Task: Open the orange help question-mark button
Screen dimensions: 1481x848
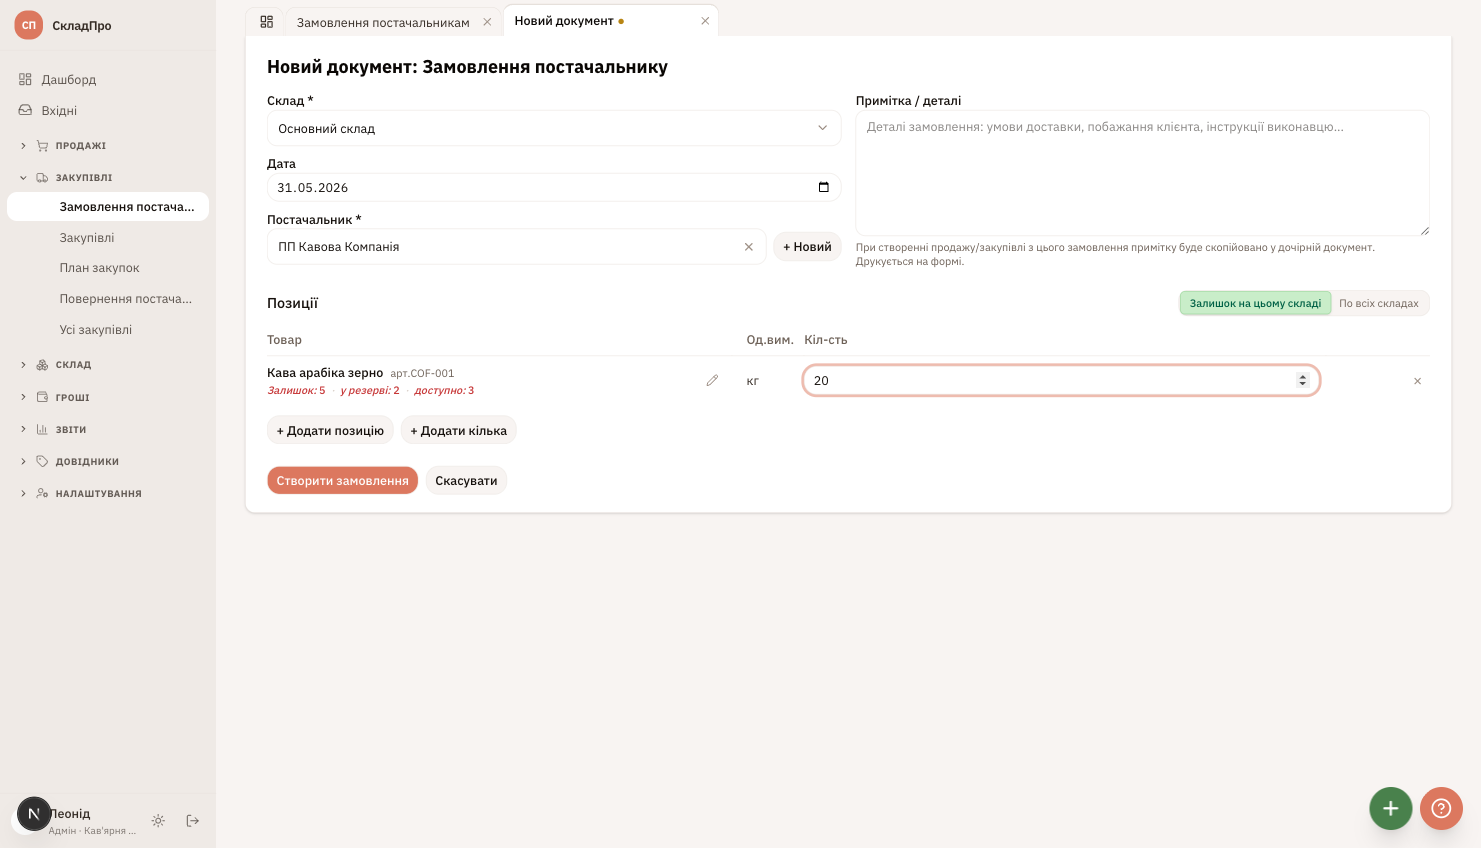Action: [x=1441, y=808]
